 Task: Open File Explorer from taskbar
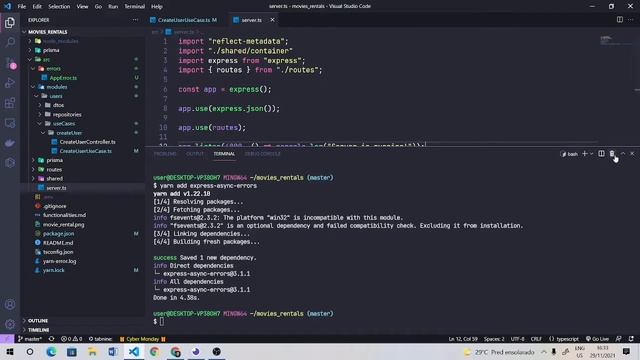pos(93,352)
